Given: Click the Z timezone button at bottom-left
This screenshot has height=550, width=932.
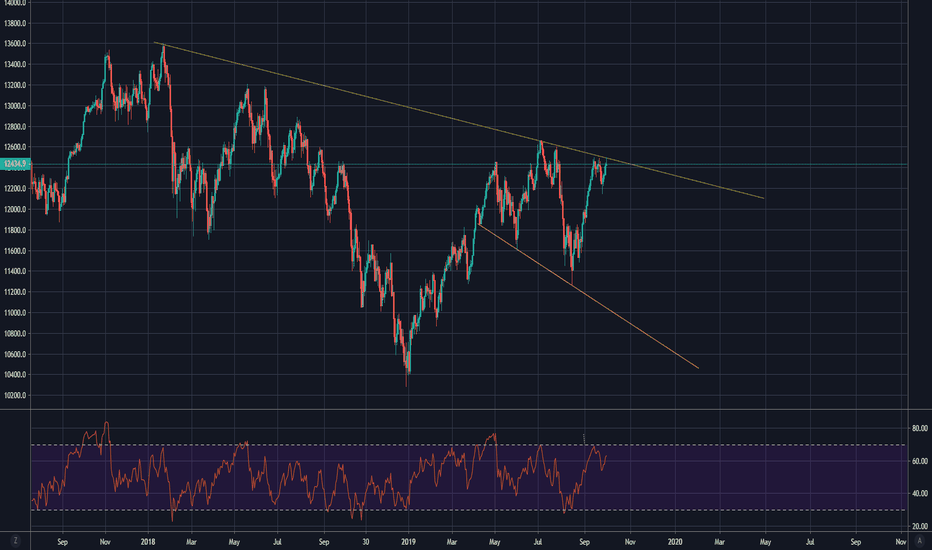Looking at the screenshot, I should click(x=15, y=540).
